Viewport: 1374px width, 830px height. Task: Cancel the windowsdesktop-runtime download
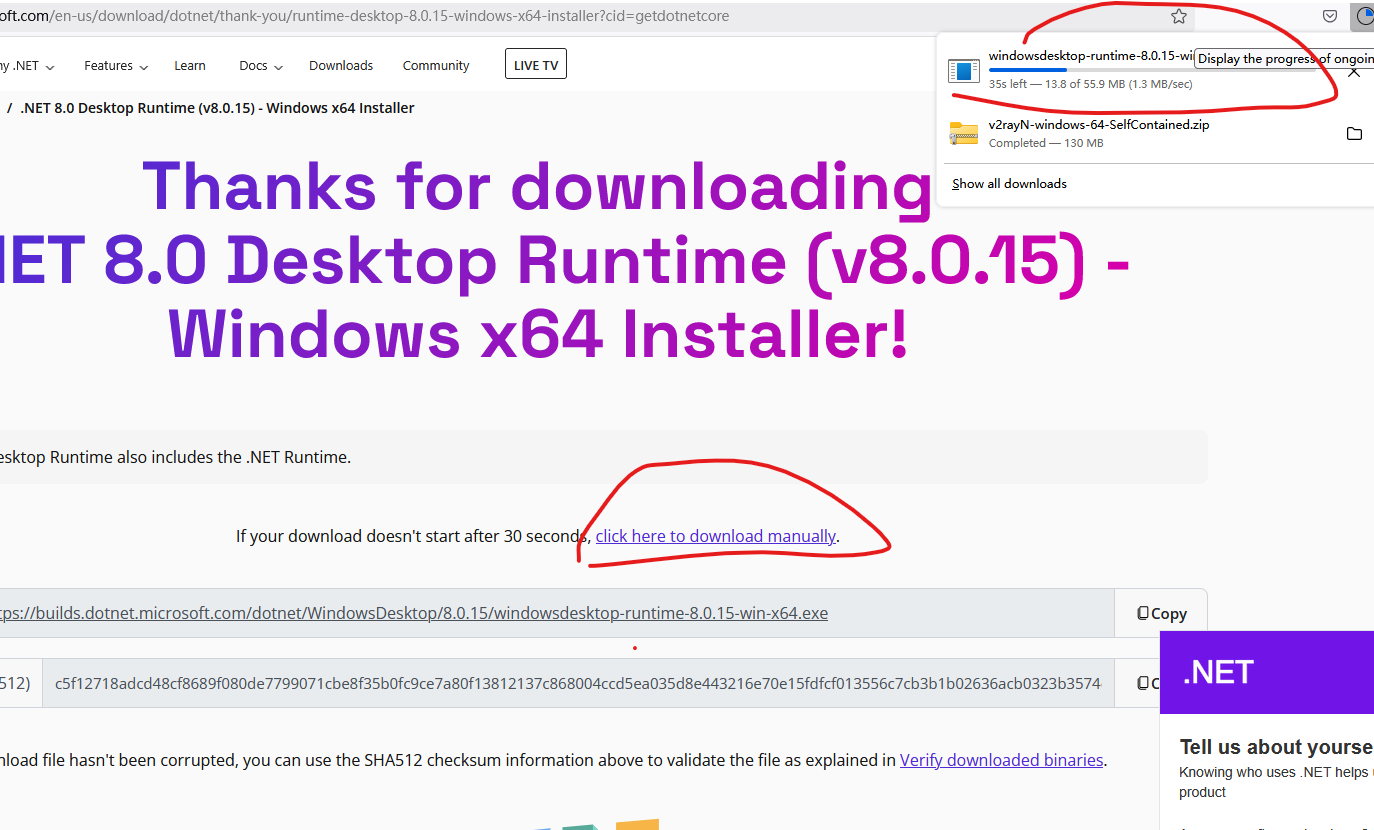pos(1354,72)
